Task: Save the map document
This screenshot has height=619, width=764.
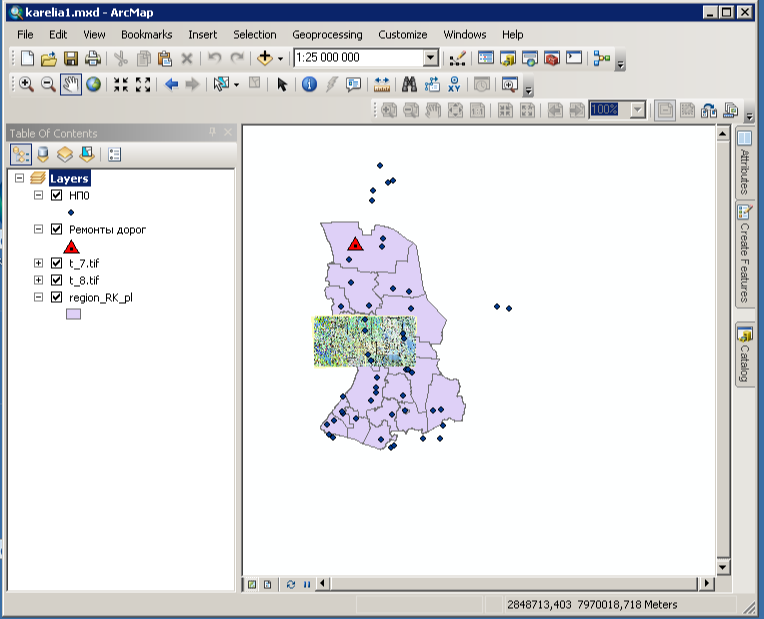Action: [71, 59]
